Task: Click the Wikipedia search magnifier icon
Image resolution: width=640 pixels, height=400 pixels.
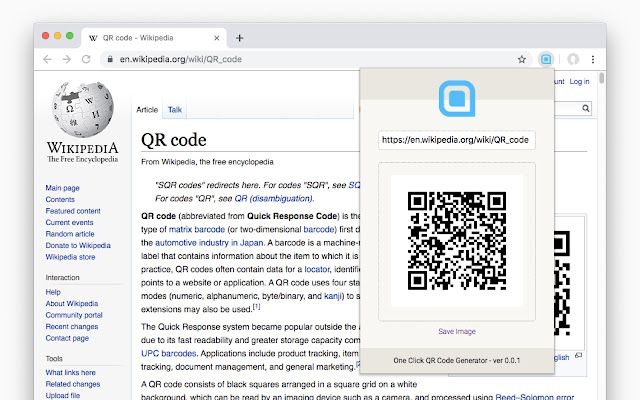Action: 586,108
